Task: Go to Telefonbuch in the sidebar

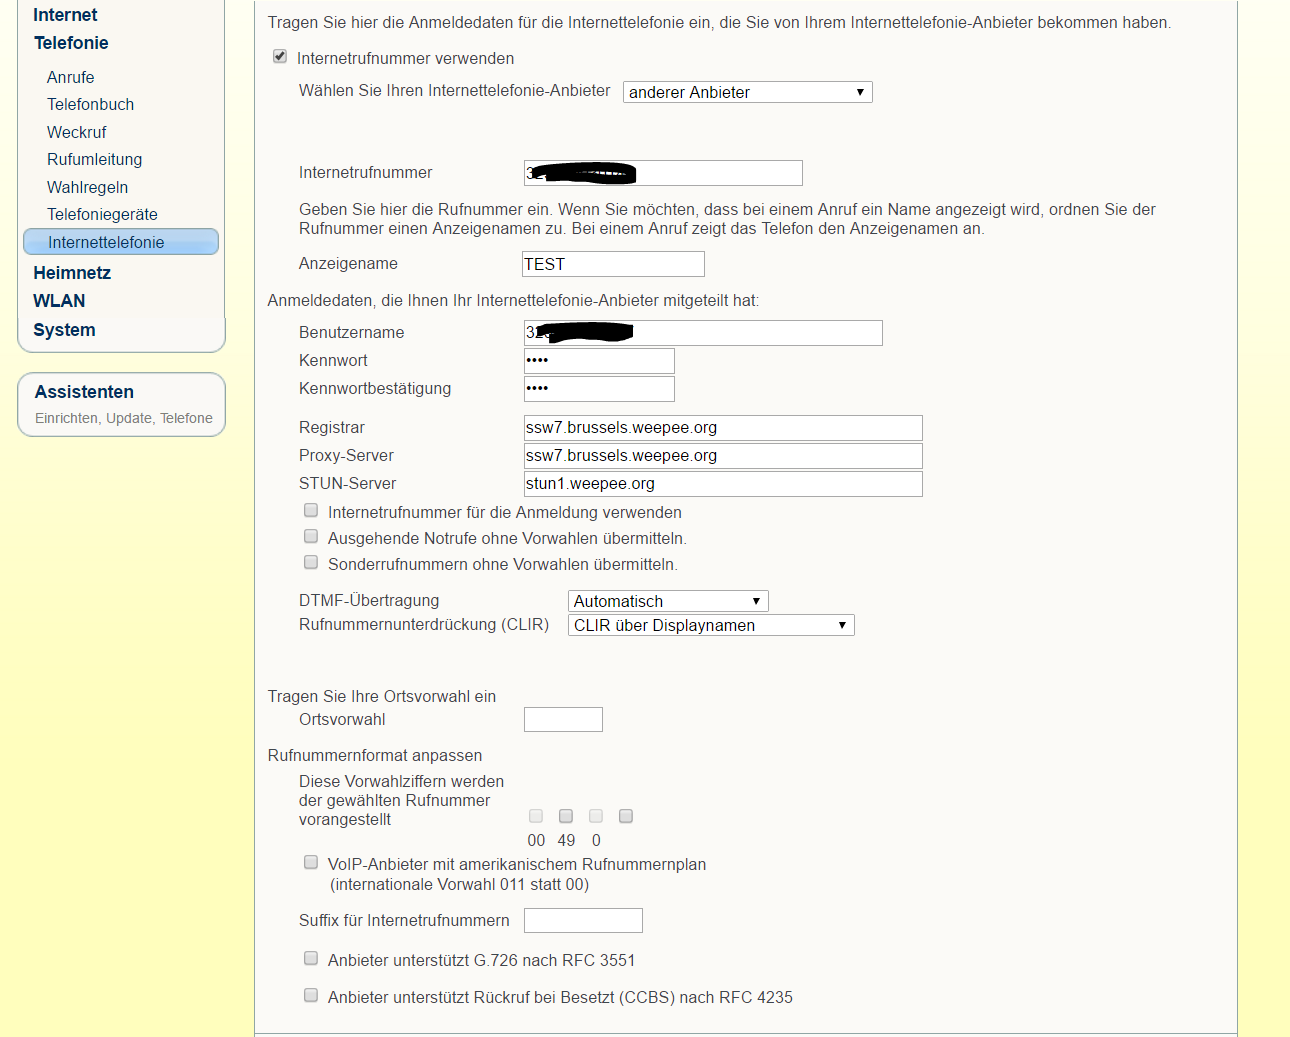Action: coord(90,104)
